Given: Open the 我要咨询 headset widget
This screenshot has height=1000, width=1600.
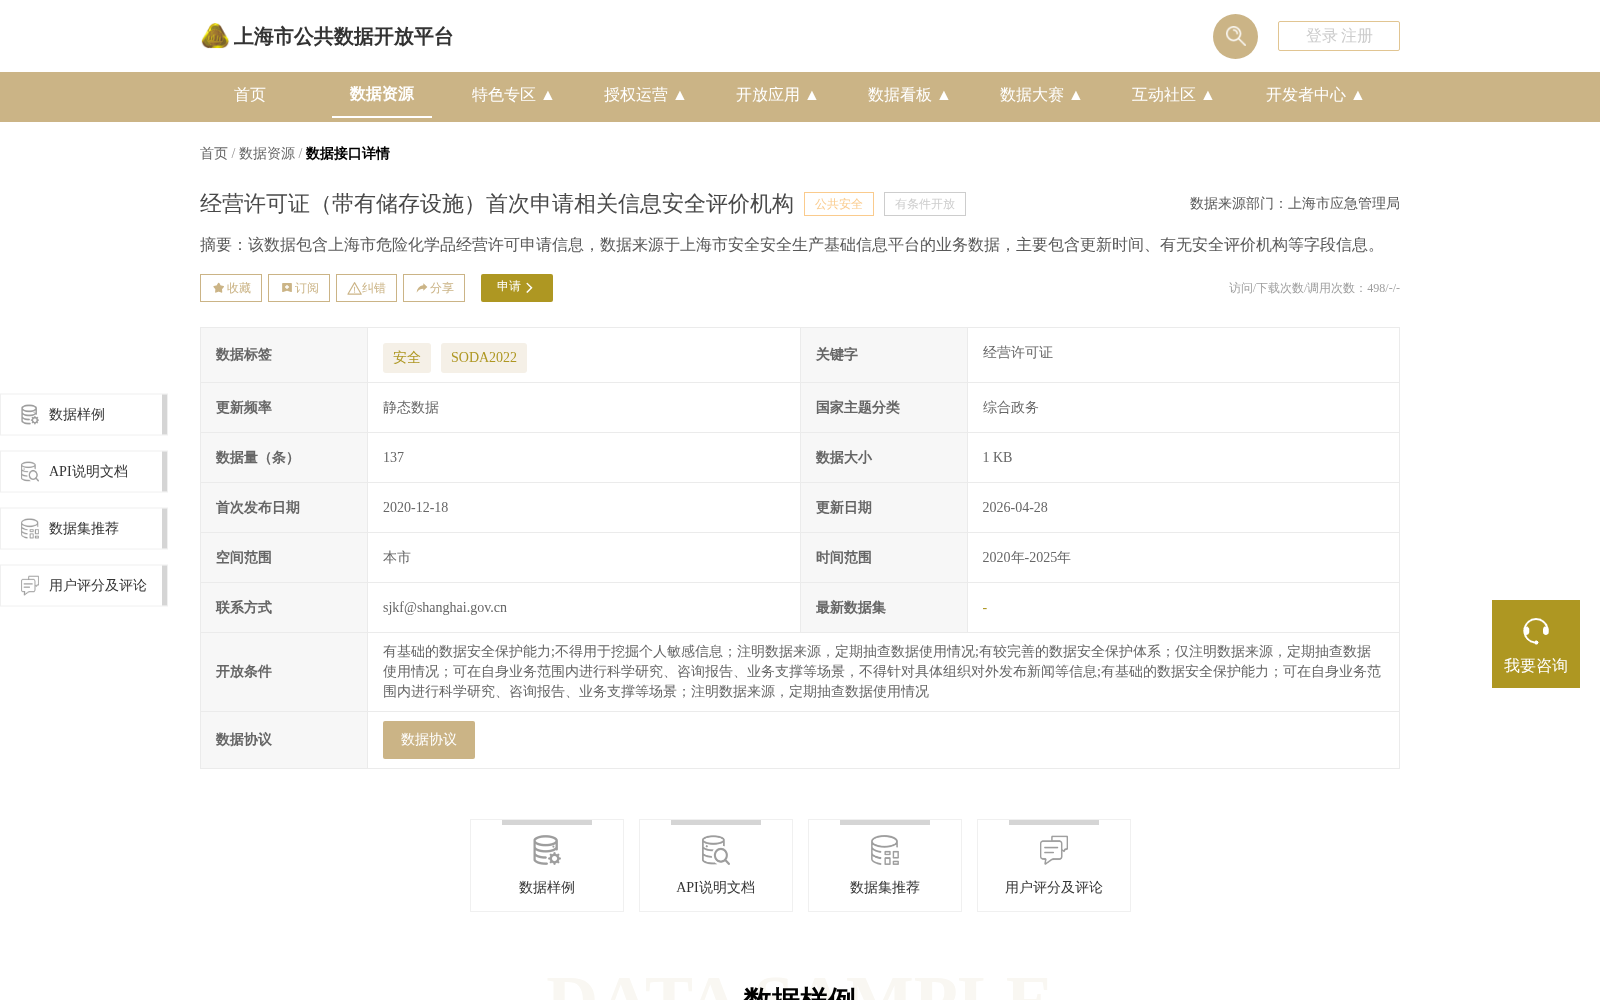Looking at the screenshot, I should (1536, 644).
